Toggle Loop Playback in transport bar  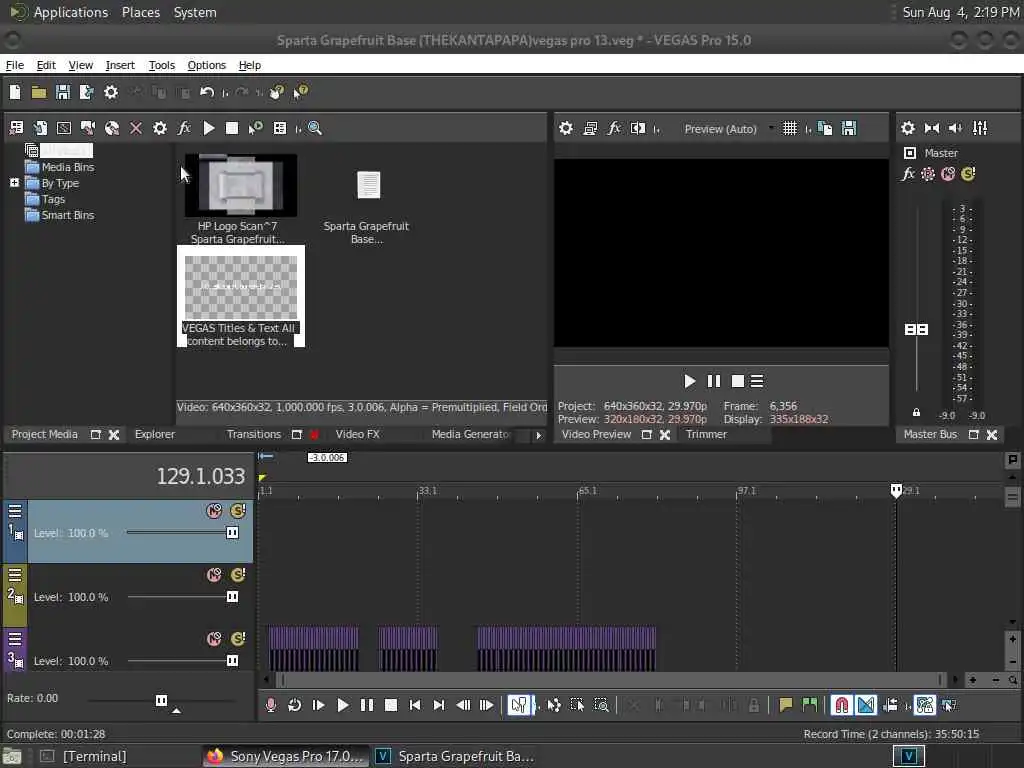[295, 705]
